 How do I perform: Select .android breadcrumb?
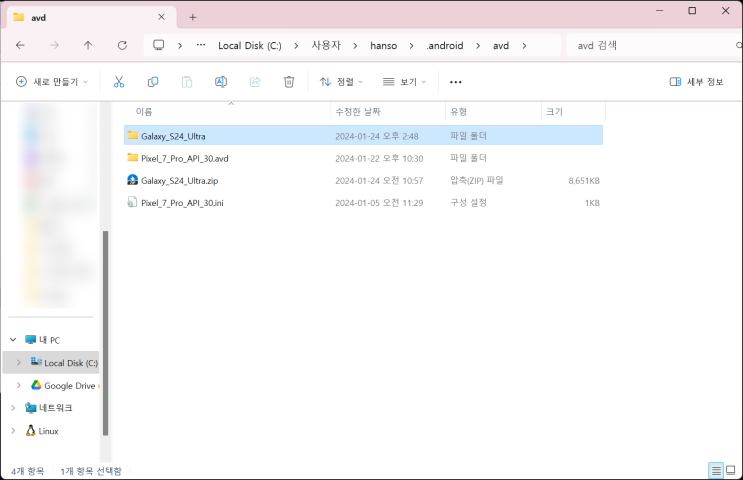444,45
